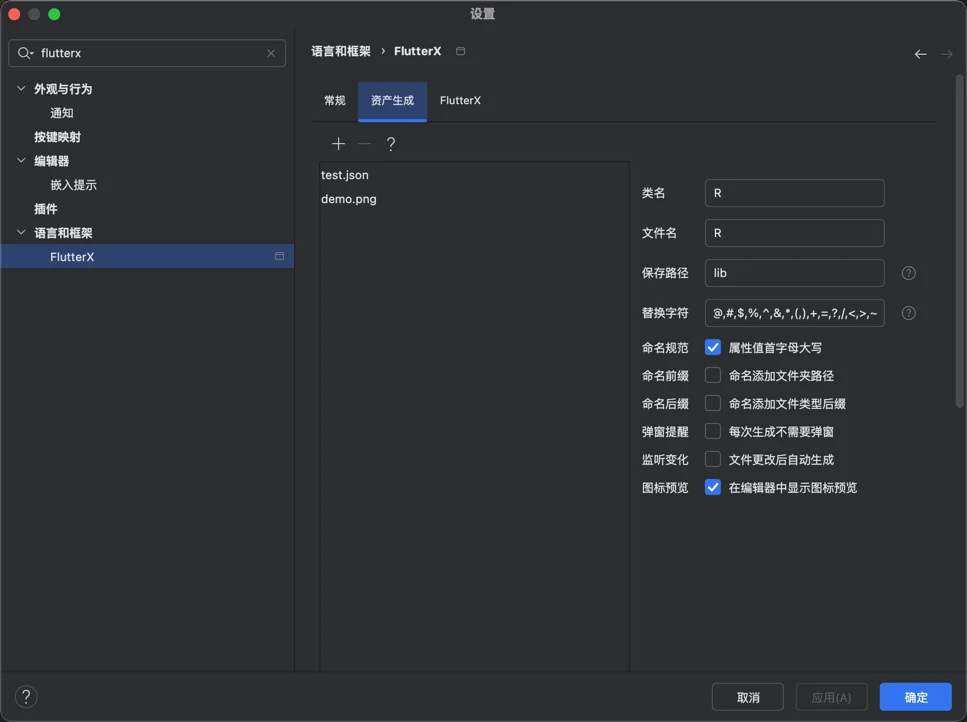Uncheck 属性值首字母大写 checkbox
The width and height of the screenshot is (967, 722).
[713, 348]
